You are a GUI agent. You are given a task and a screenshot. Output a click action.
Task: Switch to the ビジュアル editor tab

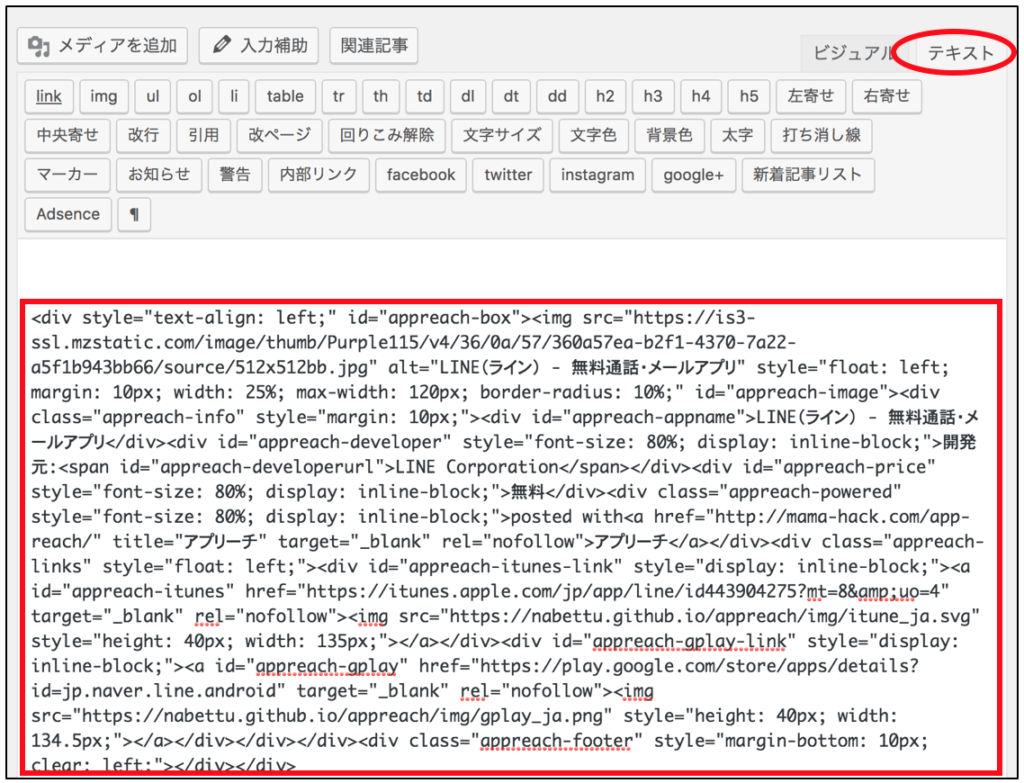coord(852,53)
